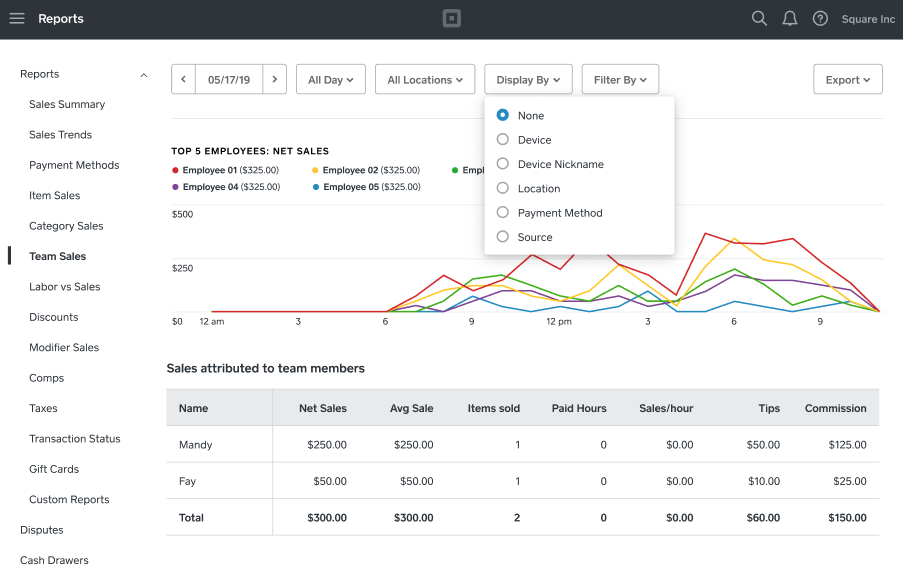Click the Total row label

point(191,517)
